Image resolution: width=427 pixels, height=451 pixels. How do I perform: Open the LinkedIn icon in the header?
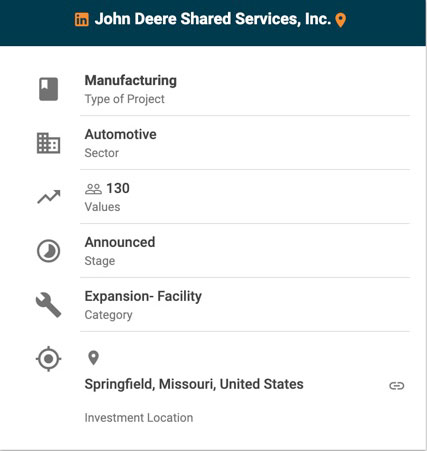click(82, 19)
